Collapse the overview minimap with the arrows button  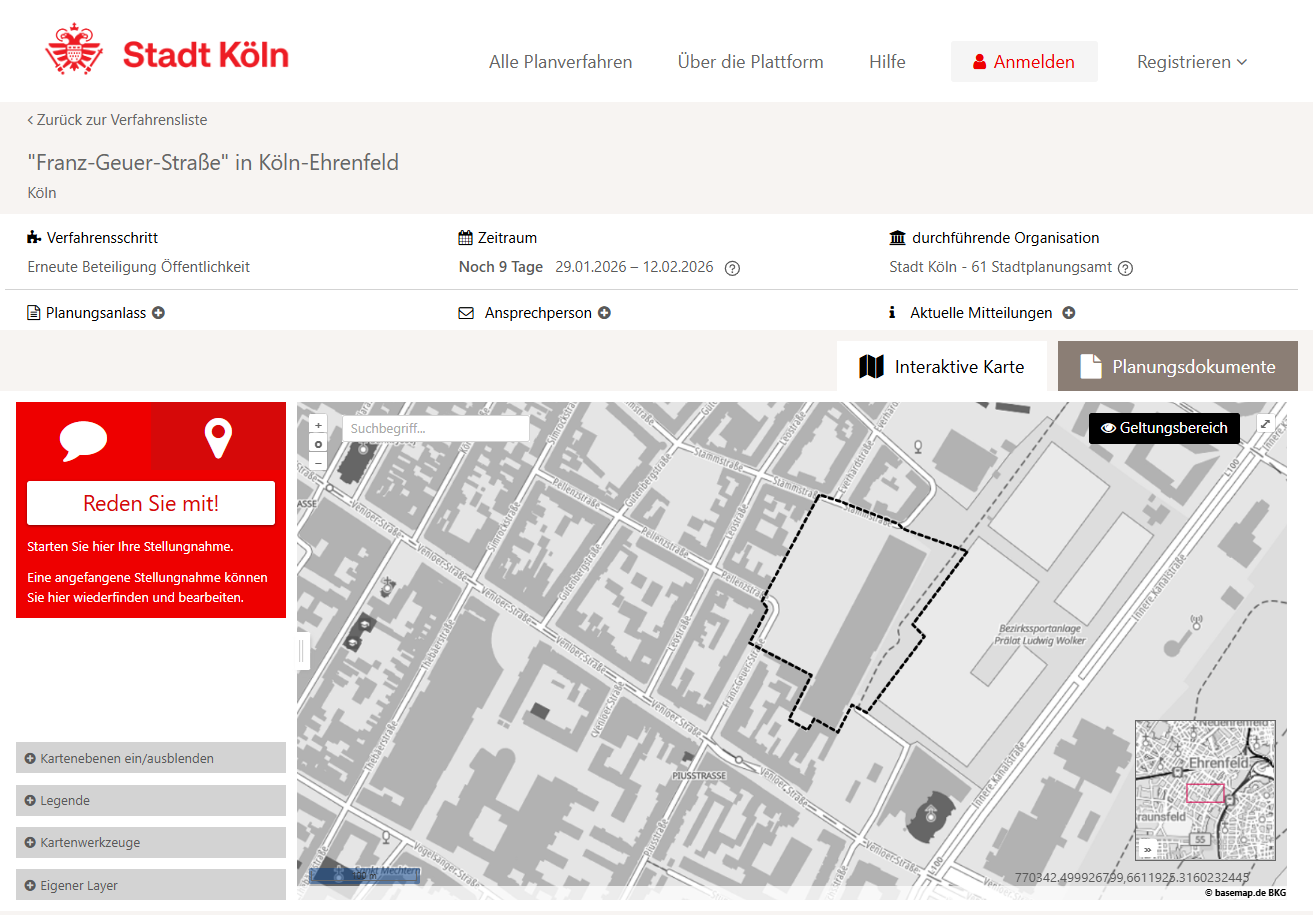1147,849
